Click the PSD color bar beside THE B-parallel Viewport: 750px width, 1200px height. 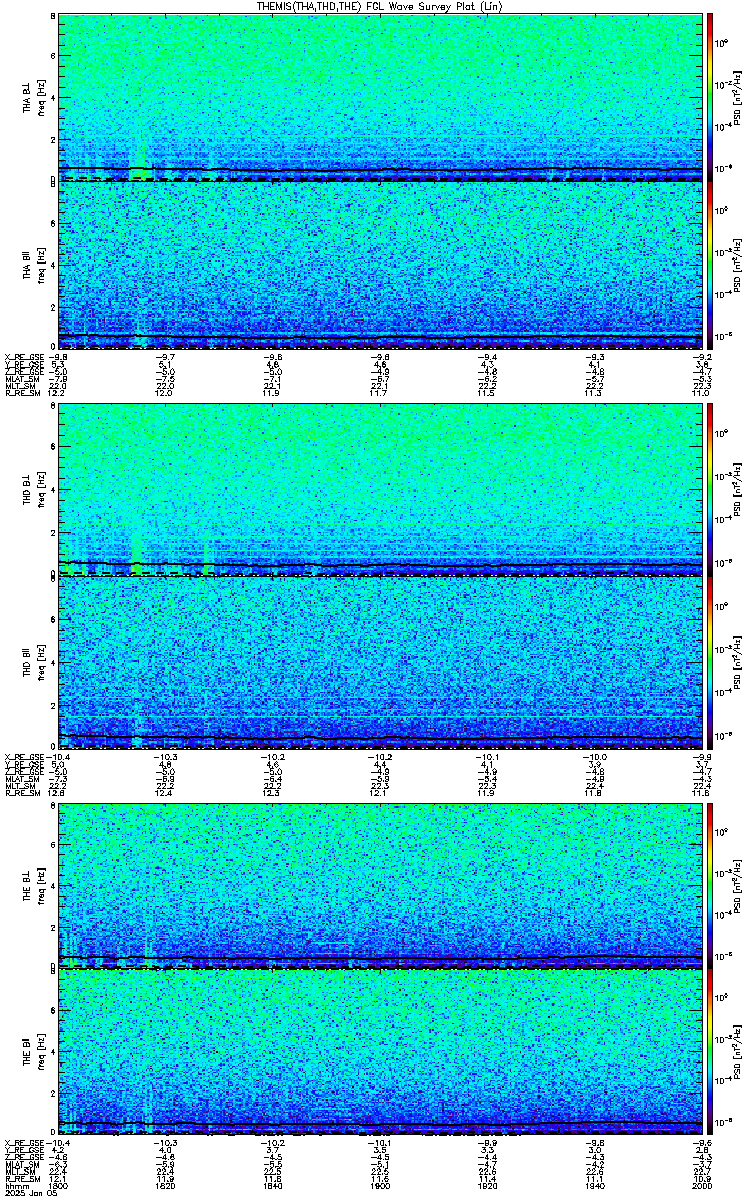710,1052
